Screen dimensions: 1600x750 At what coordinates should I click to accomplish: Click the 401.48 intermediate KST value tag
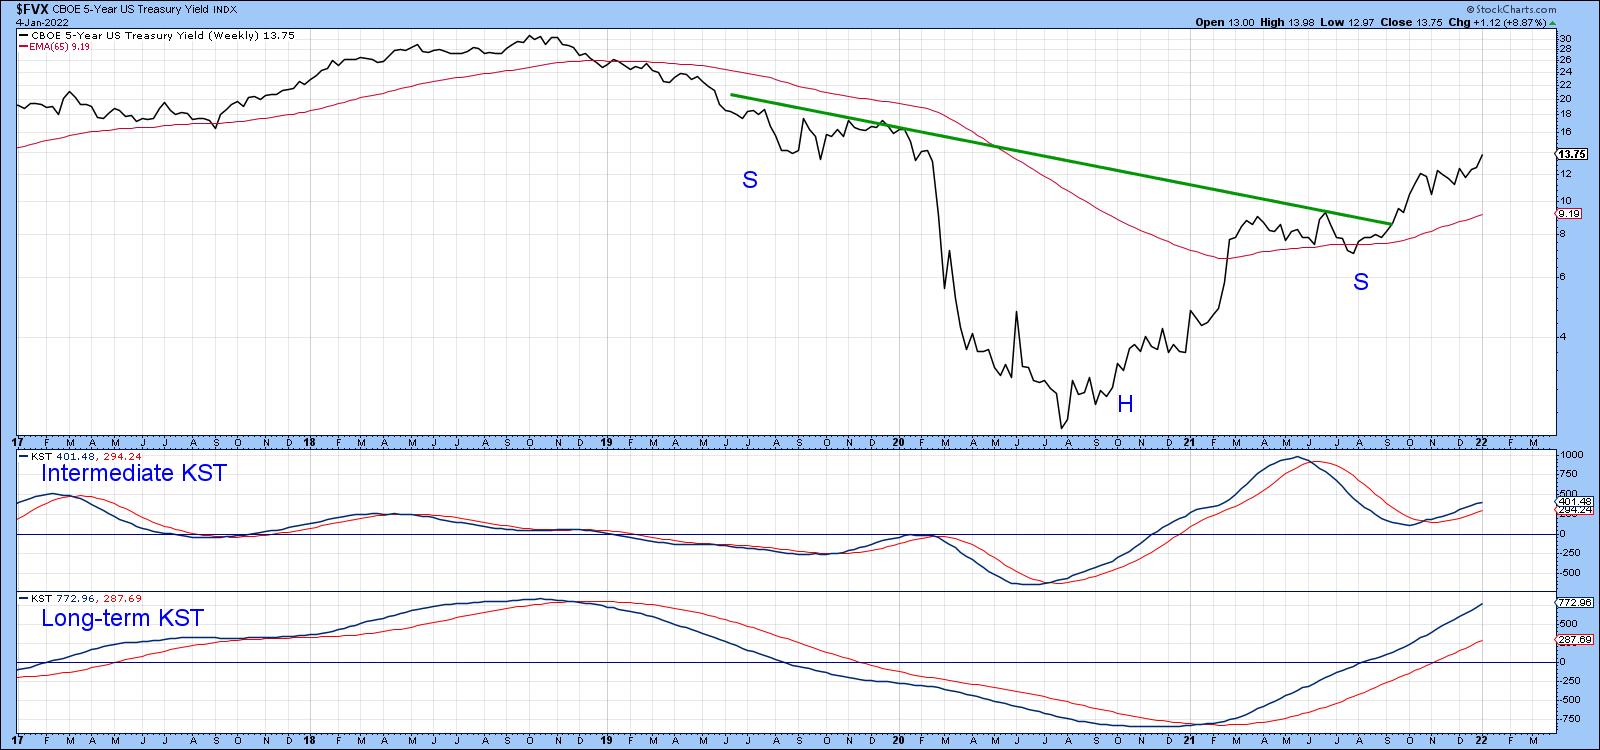(x=1571, y=501)
